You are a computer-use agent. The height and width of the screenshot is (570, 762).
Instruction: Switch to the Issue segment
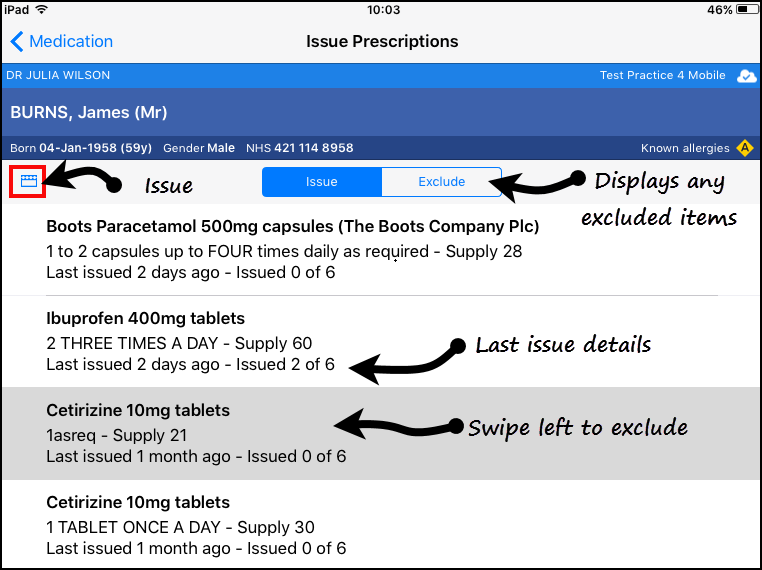[x=322, y=182]
